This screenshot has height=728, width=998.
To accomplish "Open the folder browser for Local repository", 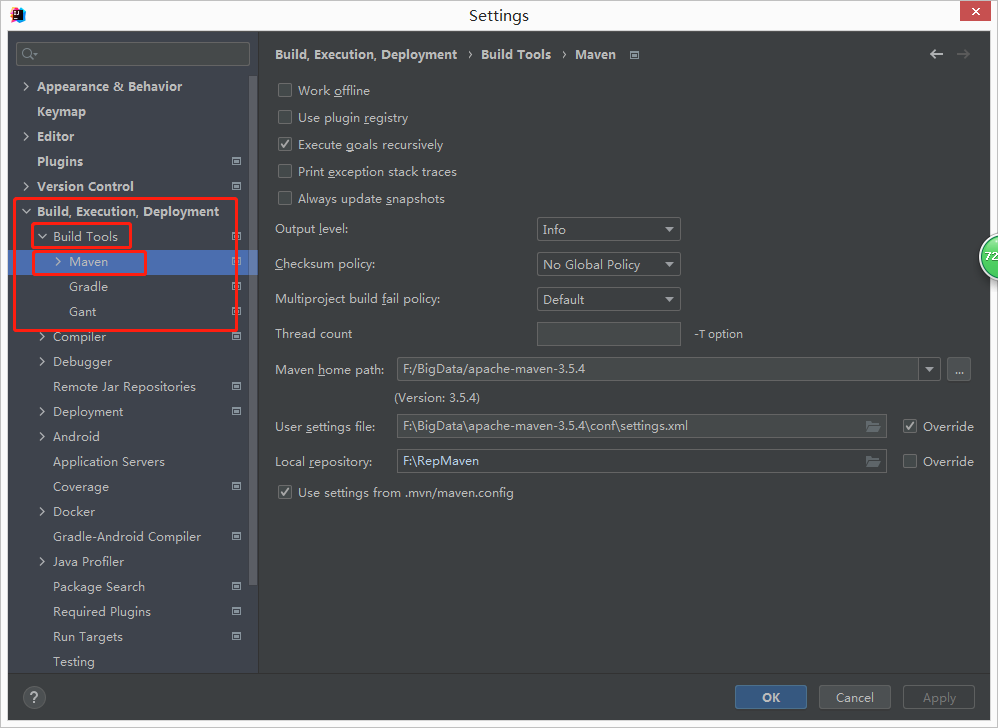I will [x=873, y=461].
